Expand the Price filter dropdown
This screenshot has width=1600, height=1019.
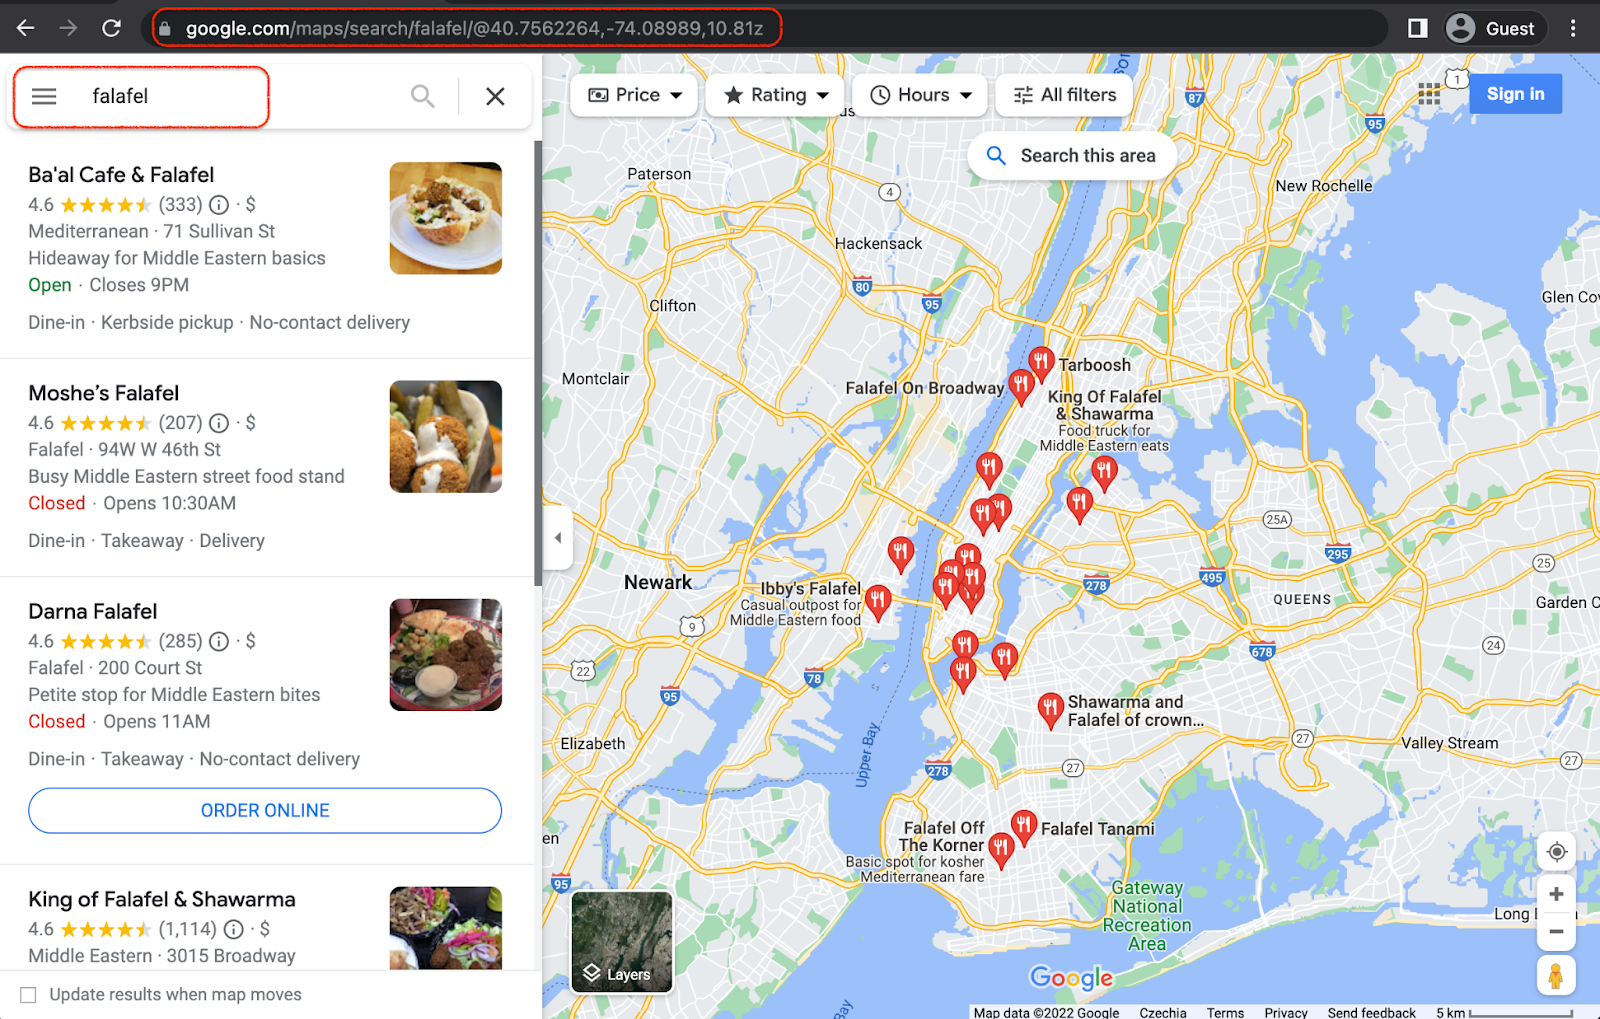coord(634,95)
